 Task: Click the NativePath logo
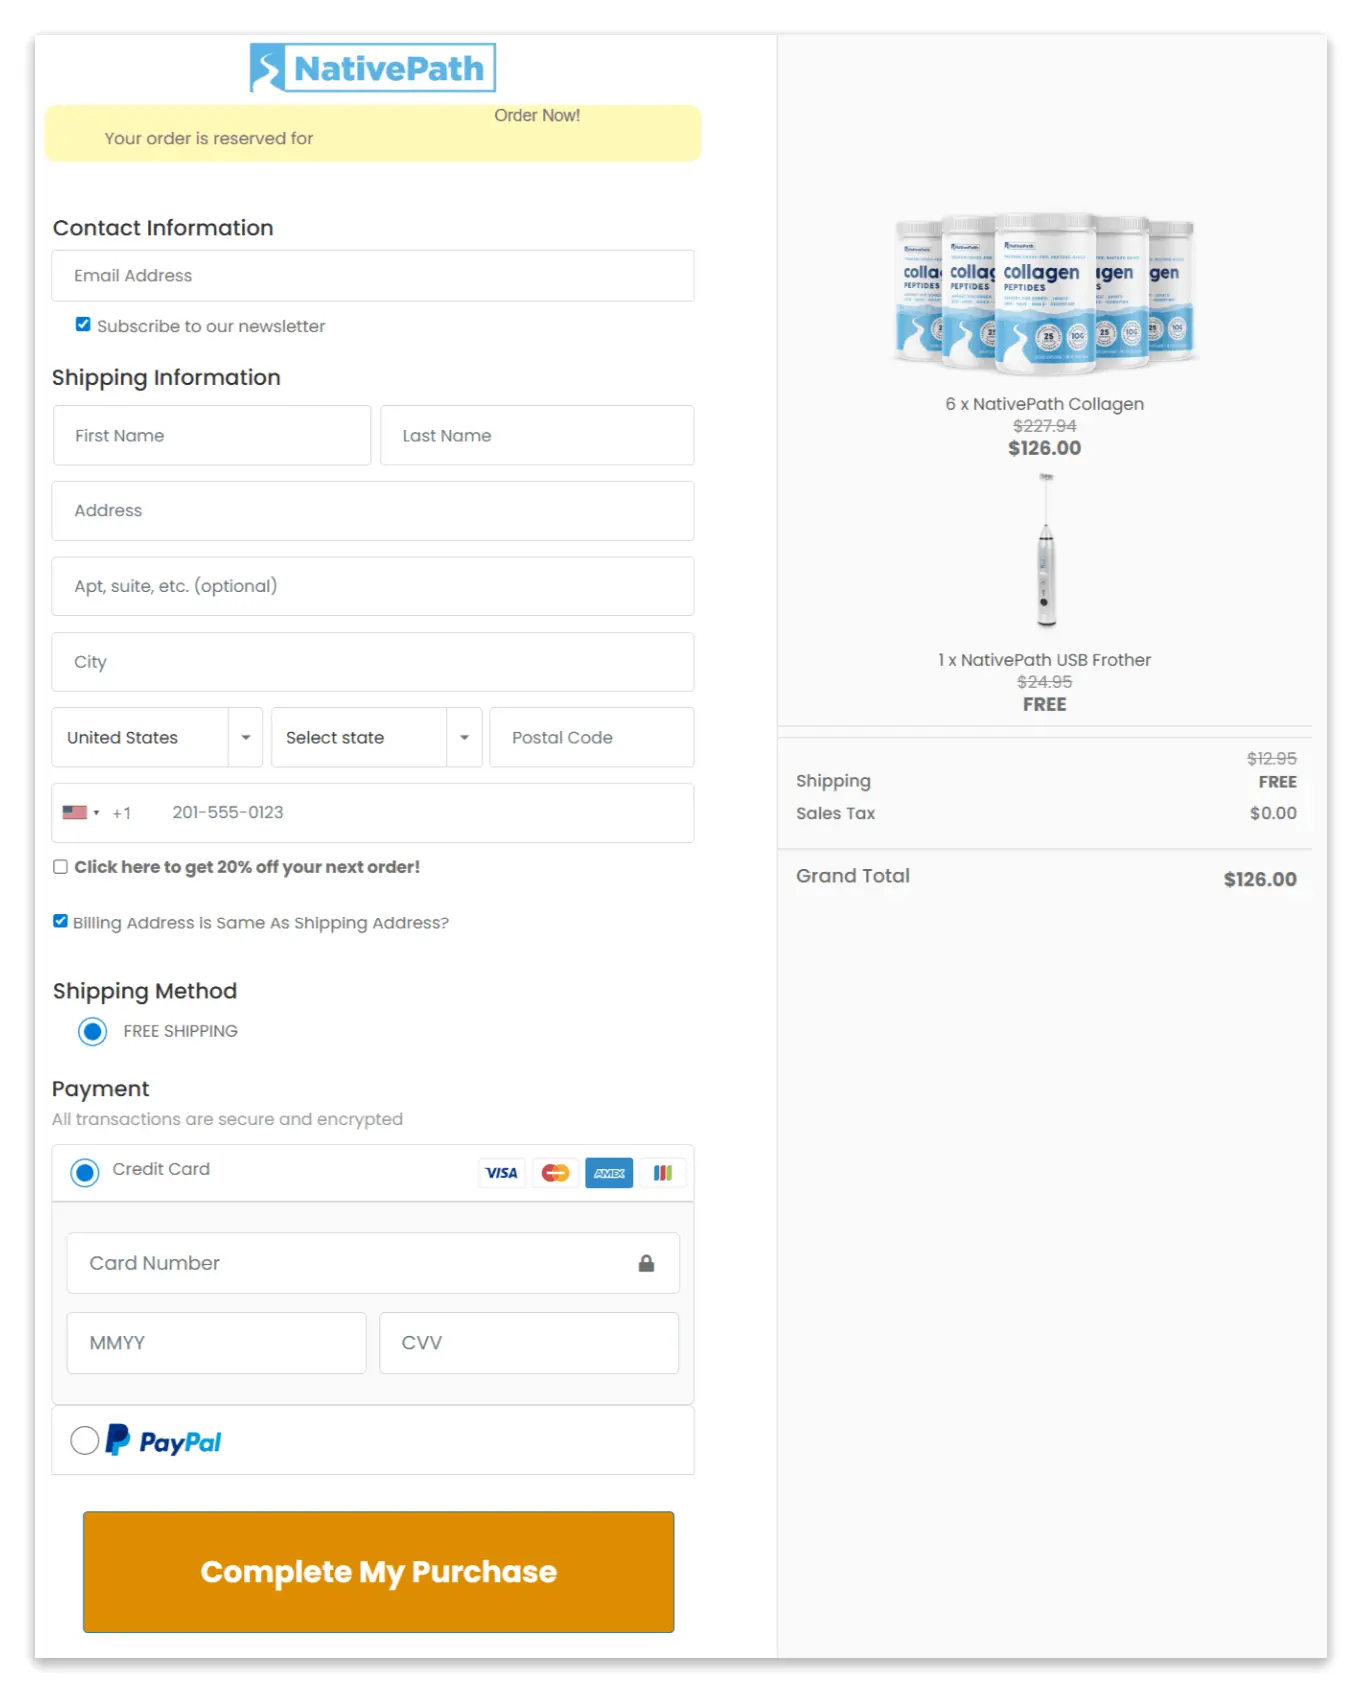[372, 68]
